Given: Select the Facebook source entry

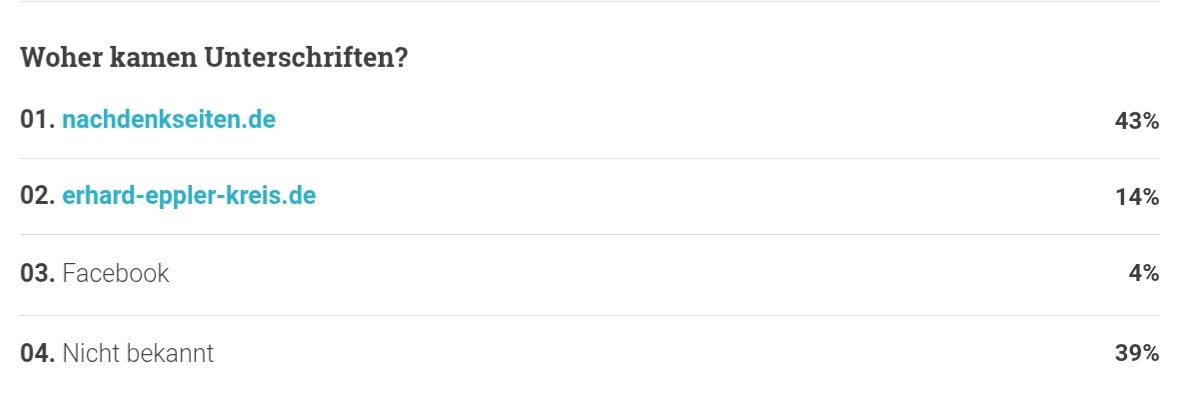Looking at the screenshot, I should [x=115, y=273].
